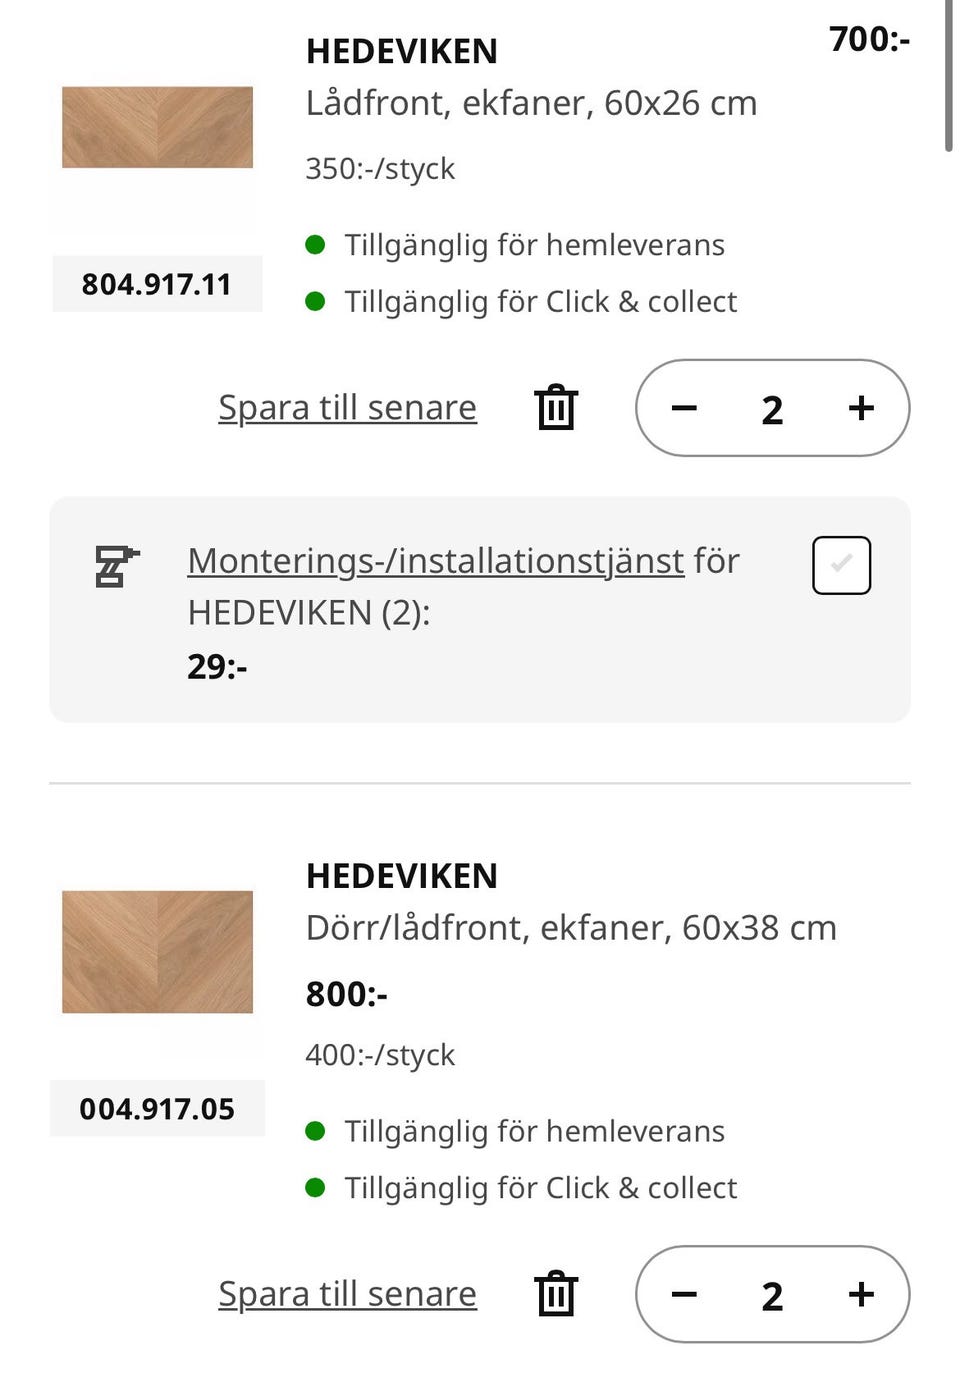The width and height of the screenshot is (960, 1373).
Task: Click the trash icon for the 60x38 cm dörr/lådfront
Action: pos(556,1293)
